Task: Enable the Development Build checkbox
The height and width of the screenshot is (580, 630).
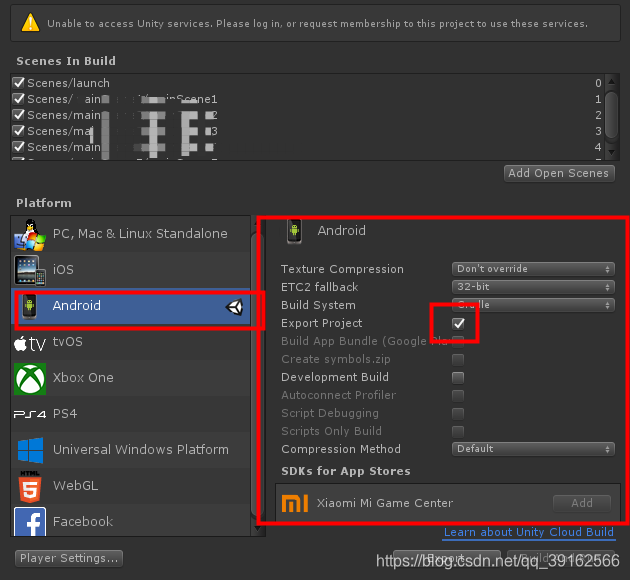Action: tap(458, 378)
